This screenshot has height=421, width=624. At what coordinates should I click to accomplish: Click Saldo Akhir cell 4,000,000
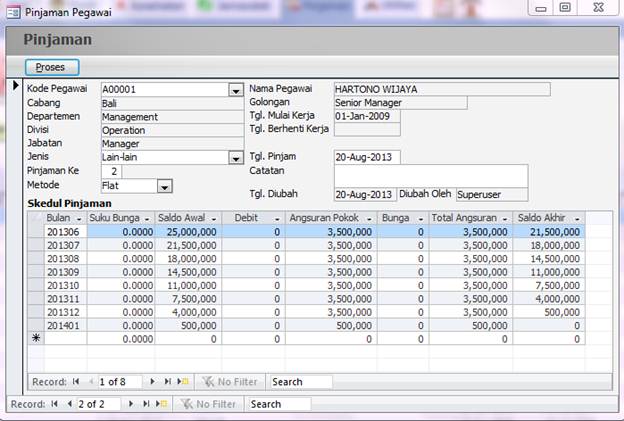(549, 299)
